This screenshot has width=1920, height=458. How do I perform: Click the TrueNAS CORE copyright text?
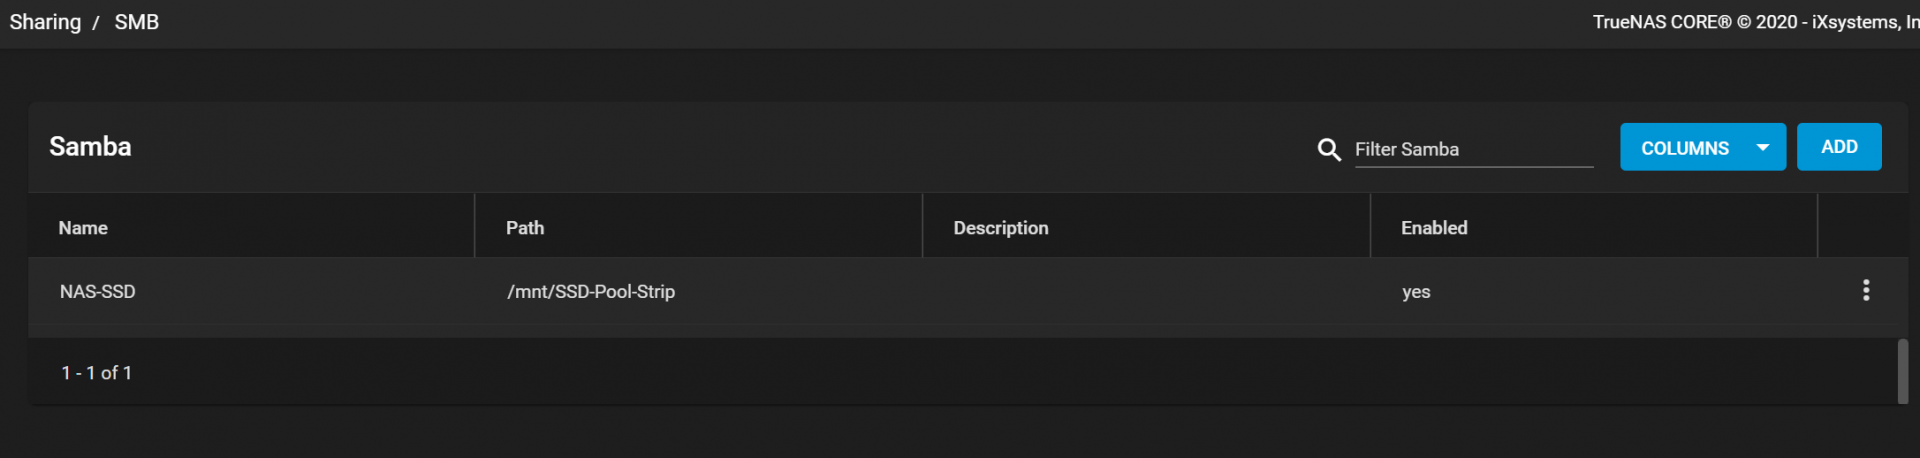coord(1754,22)
